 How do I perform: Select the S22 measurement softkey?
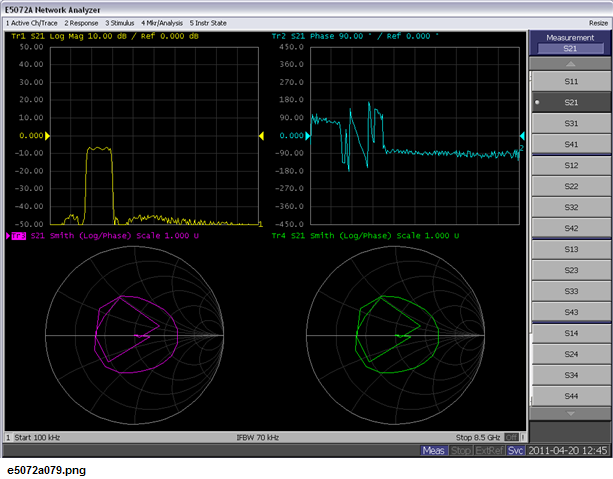(571, 187)
